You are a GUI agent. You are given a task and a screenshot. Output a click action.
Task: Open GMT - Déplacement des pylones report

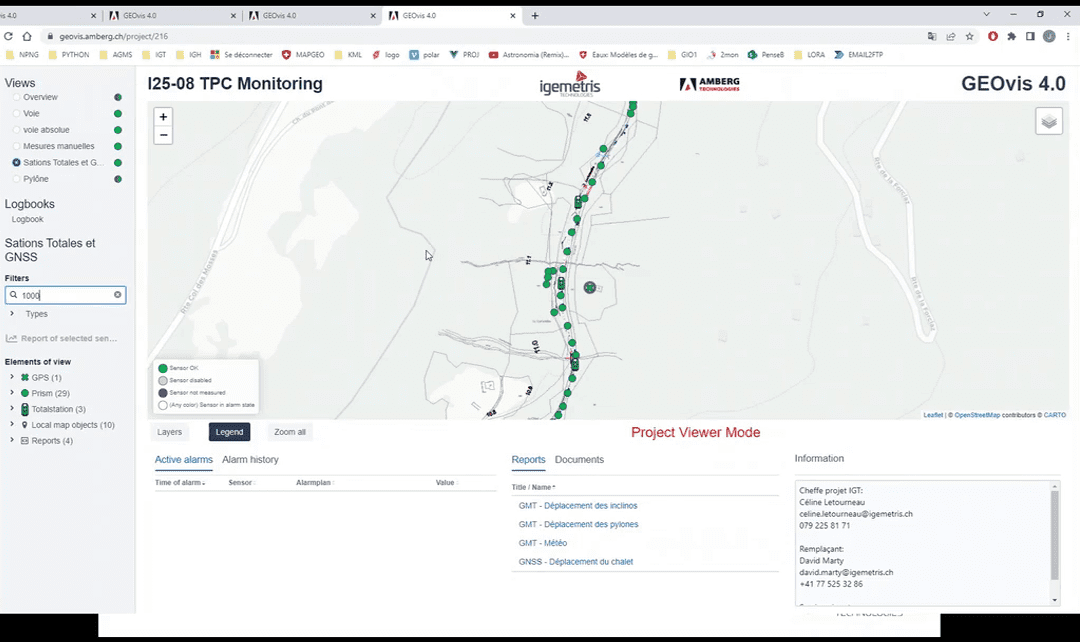click(578, 524)
